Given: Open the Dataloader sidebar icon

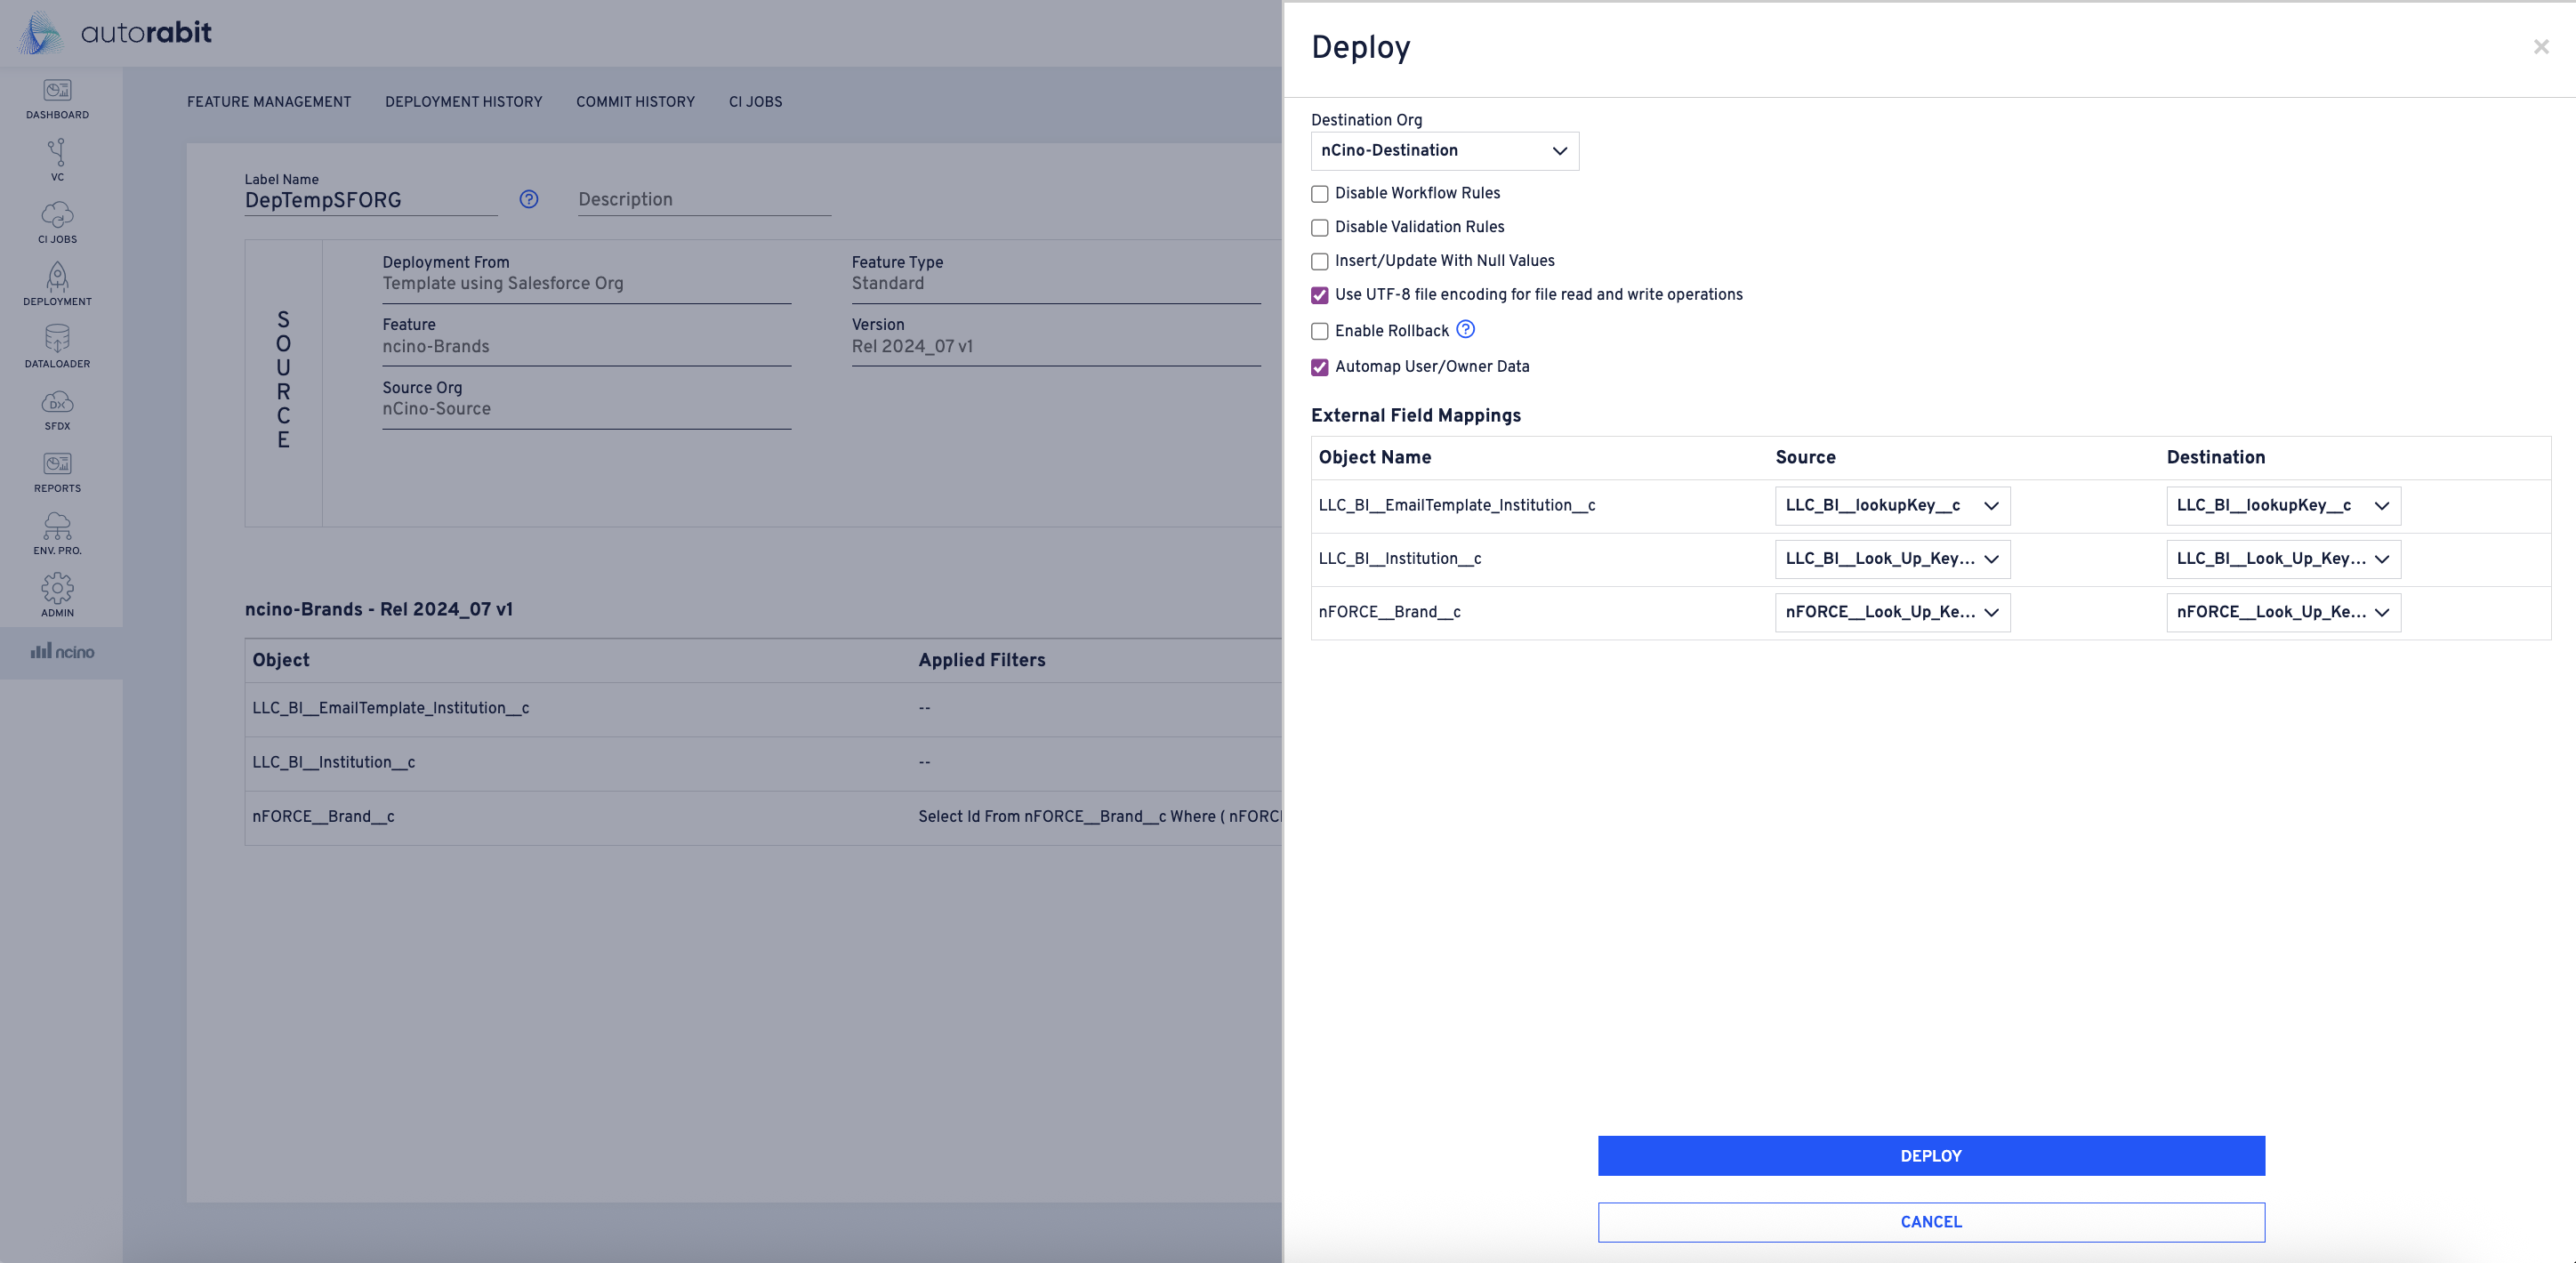Looking at the screenshot, I should coord(57,346).
